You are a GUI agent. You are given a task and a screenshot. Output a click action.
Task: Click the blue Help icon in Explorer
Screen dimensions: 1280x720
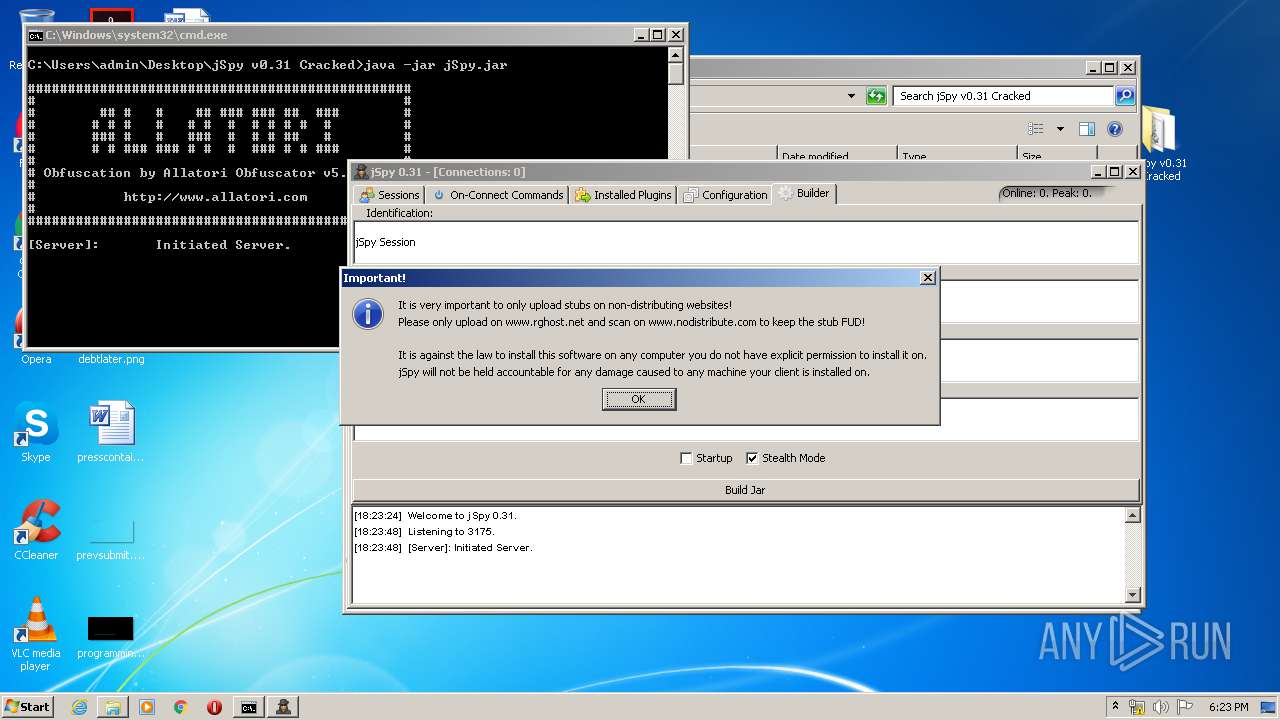pos(1115,129)
